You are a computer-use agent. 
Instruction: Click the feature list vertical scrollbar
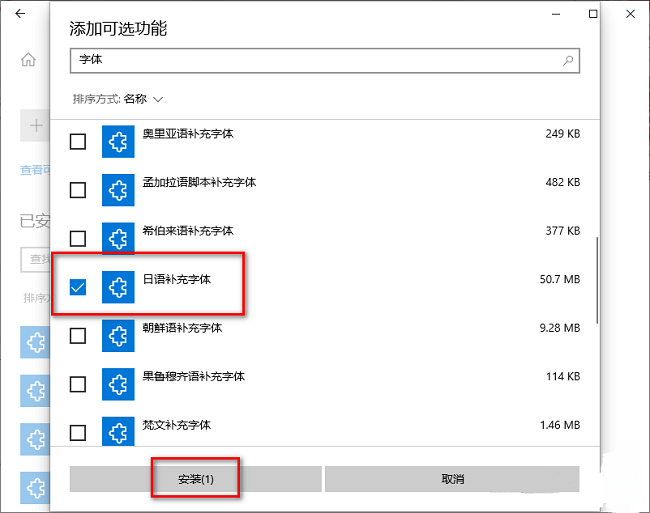597,280
